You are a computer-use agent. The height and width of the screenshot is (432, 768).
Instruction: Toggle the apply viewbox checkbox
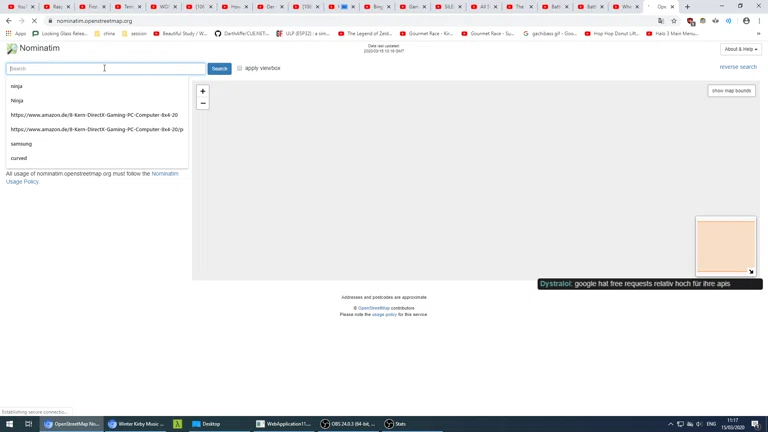(240, 68)
